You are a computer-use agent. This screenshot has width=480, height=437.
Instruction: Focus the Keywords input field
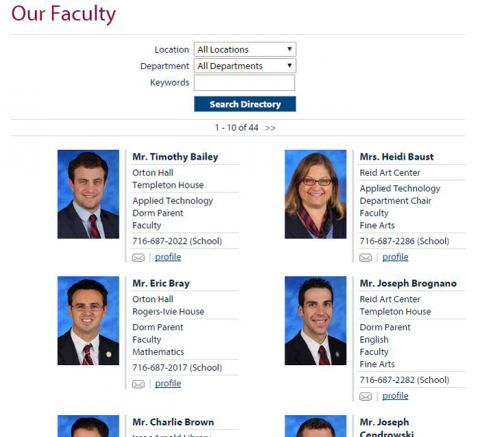(244, 82)
